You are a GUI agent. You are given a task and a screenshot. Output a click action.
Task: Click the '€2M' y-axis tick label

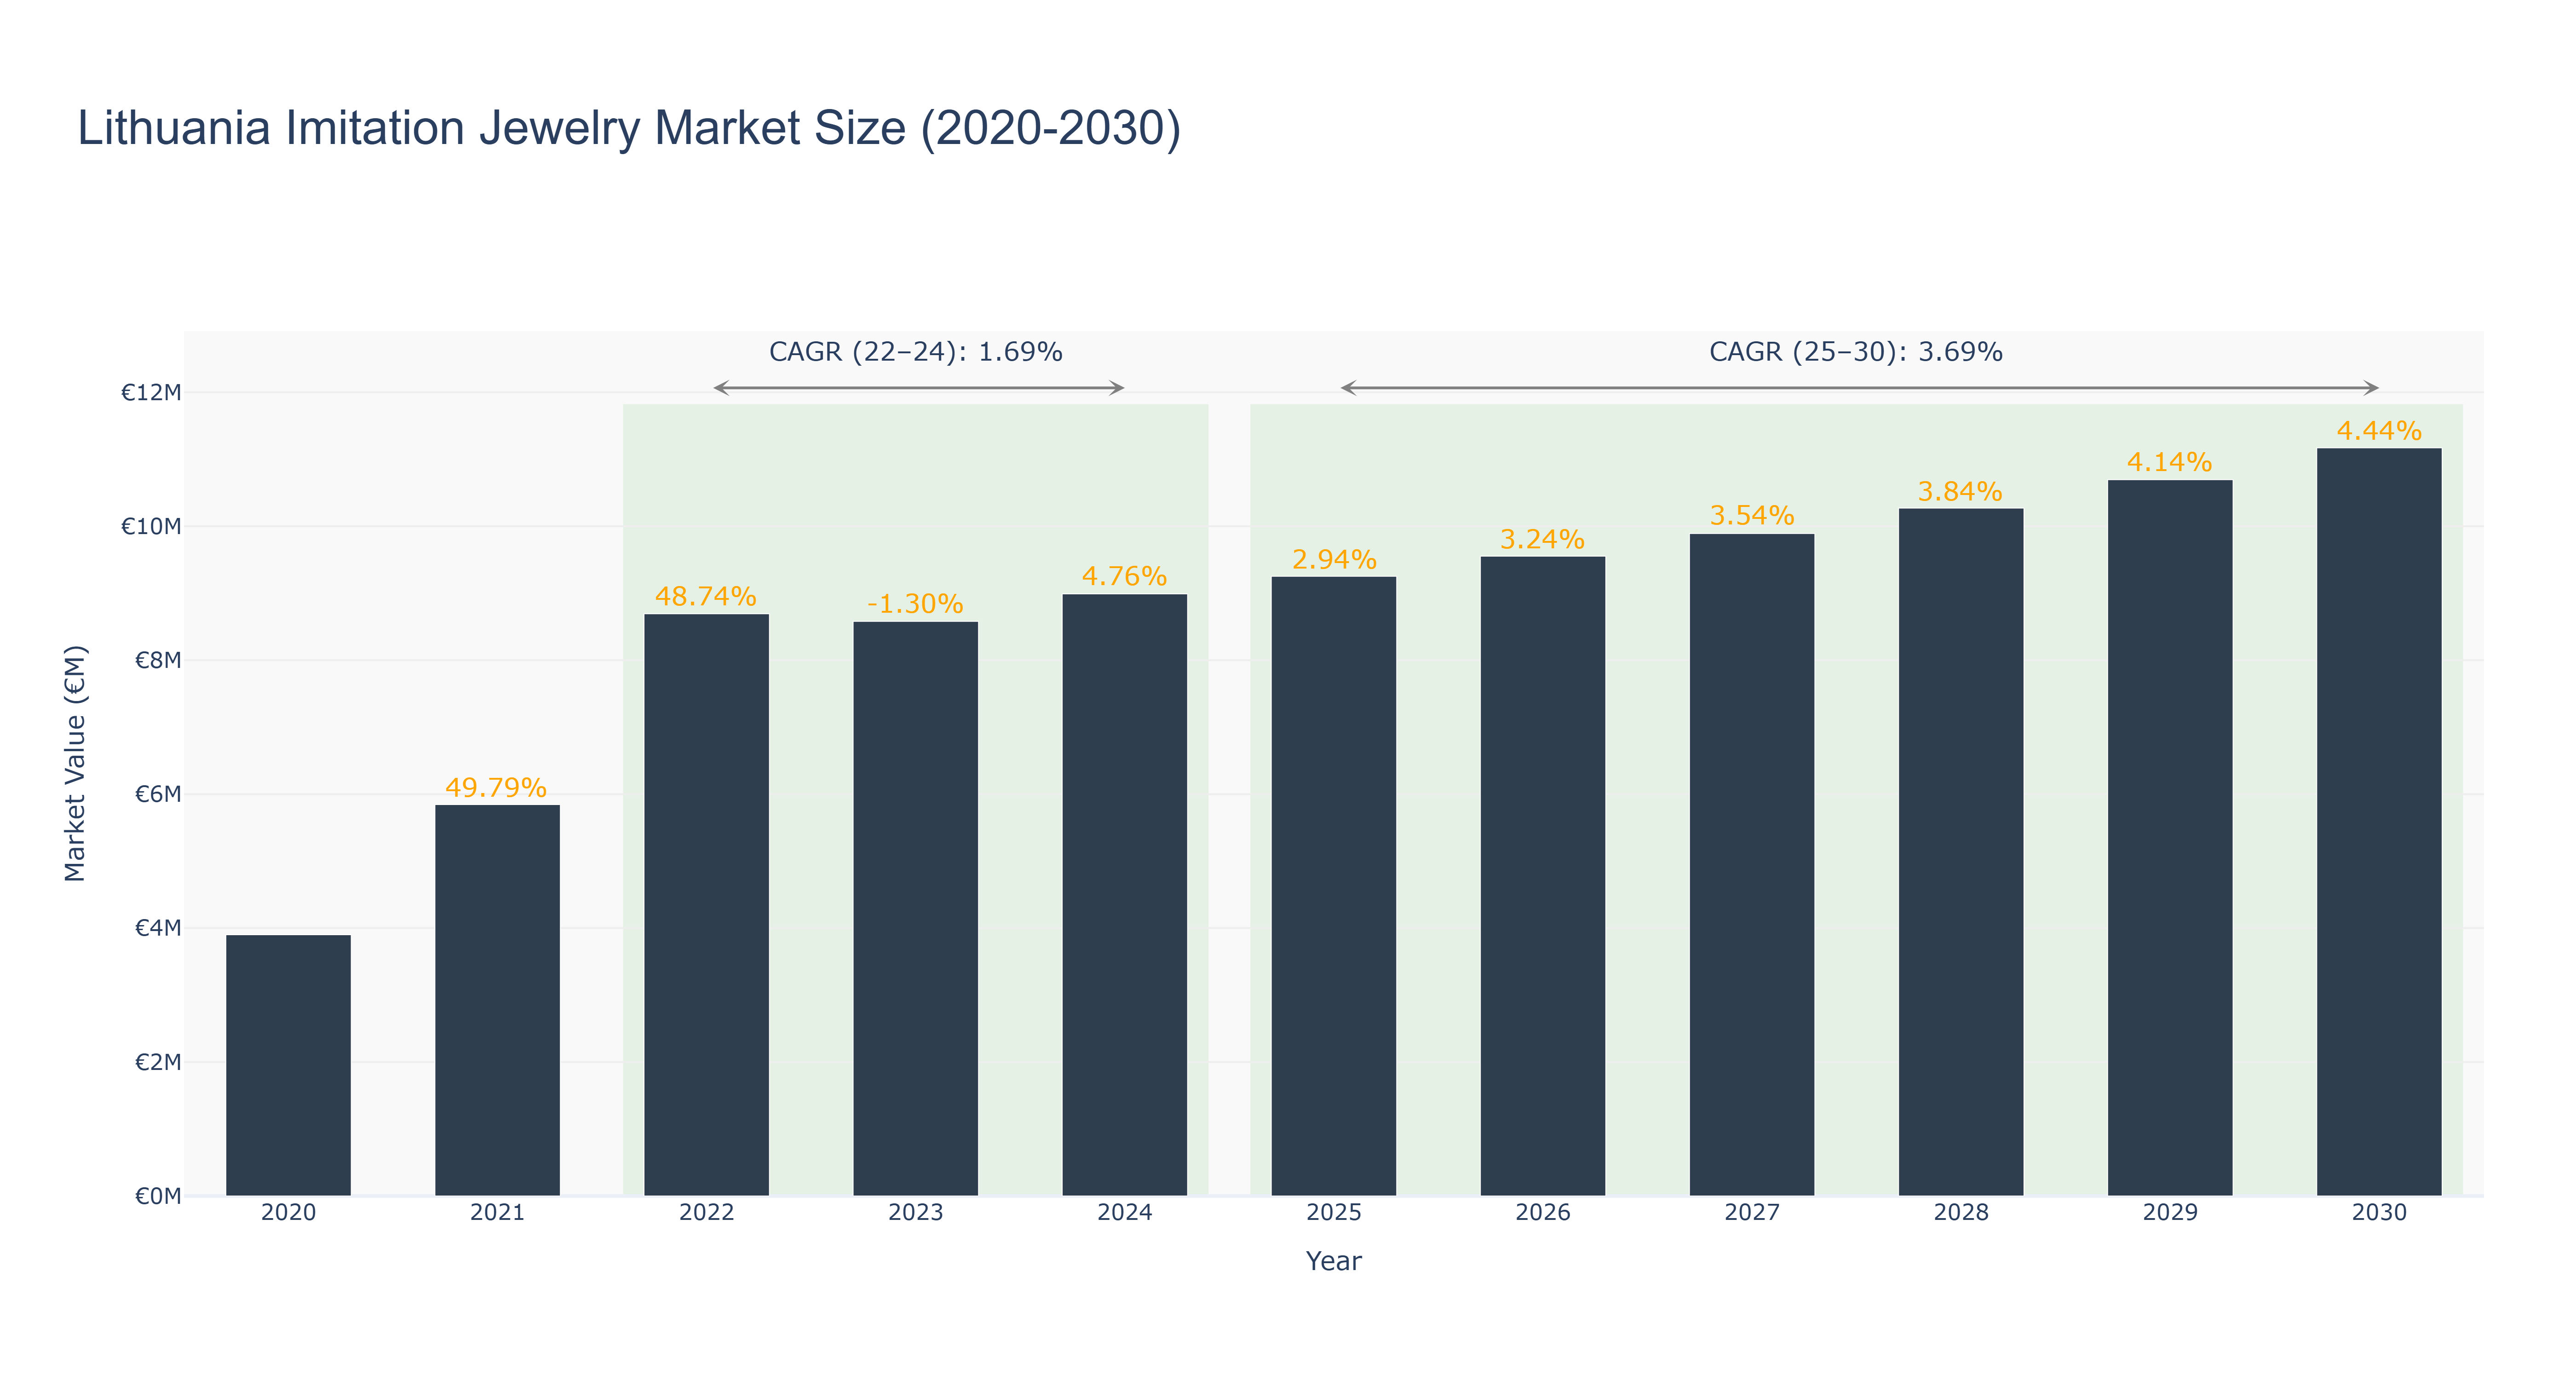[x=158, y=1062]
